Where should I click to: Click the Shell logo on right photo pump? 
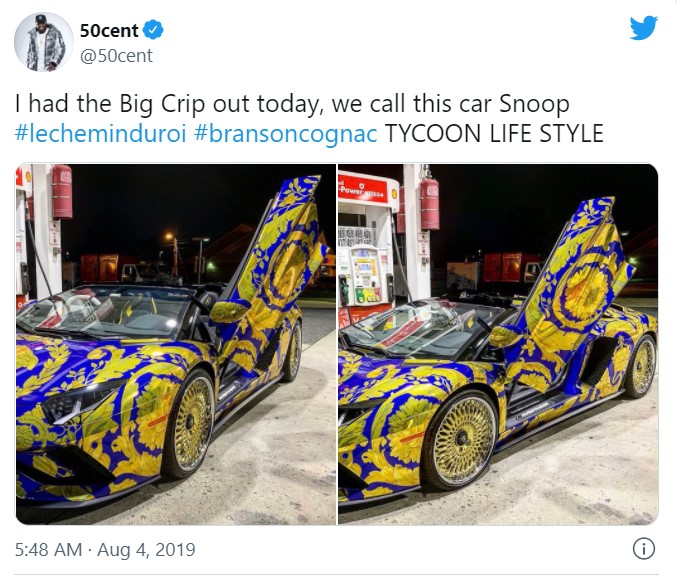click(394, 193)
